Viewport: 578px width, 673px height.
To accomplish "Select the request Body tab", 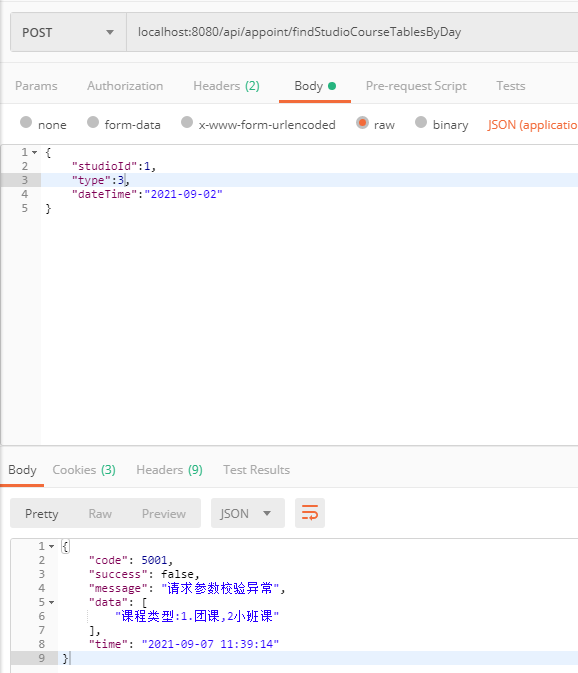I will (315, 86).
